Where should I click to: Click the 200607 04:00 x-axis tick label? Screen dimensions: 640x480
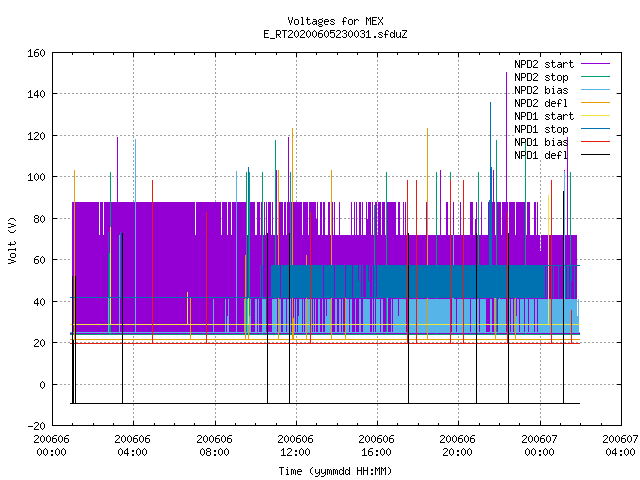coord(620,446)
